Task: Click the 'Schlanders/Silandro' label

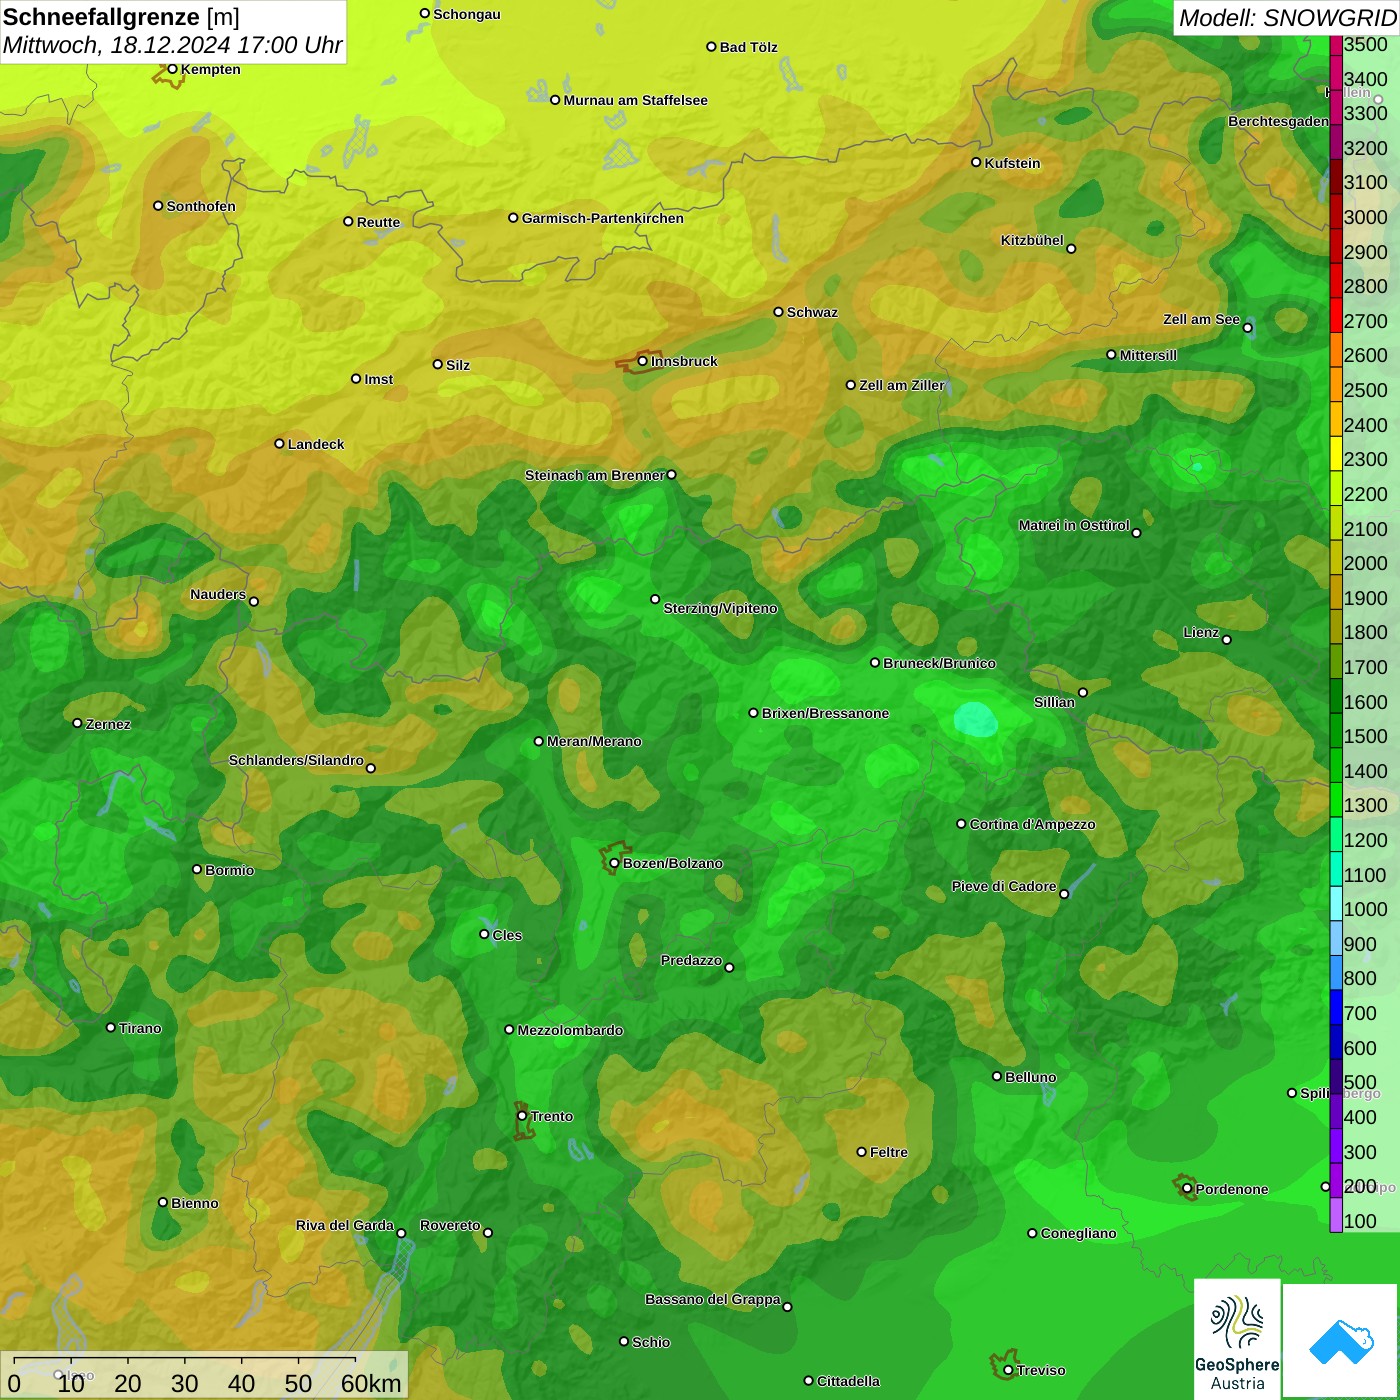Action: point(296,760)
